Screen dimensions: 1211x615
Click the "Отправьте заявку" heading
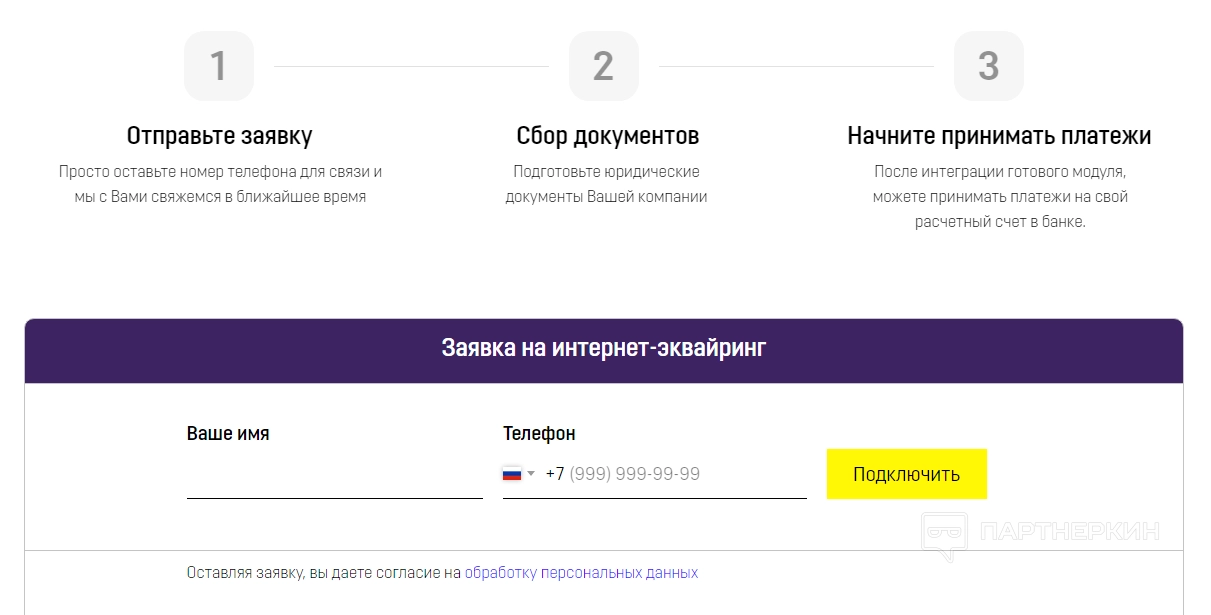point(219,136)
